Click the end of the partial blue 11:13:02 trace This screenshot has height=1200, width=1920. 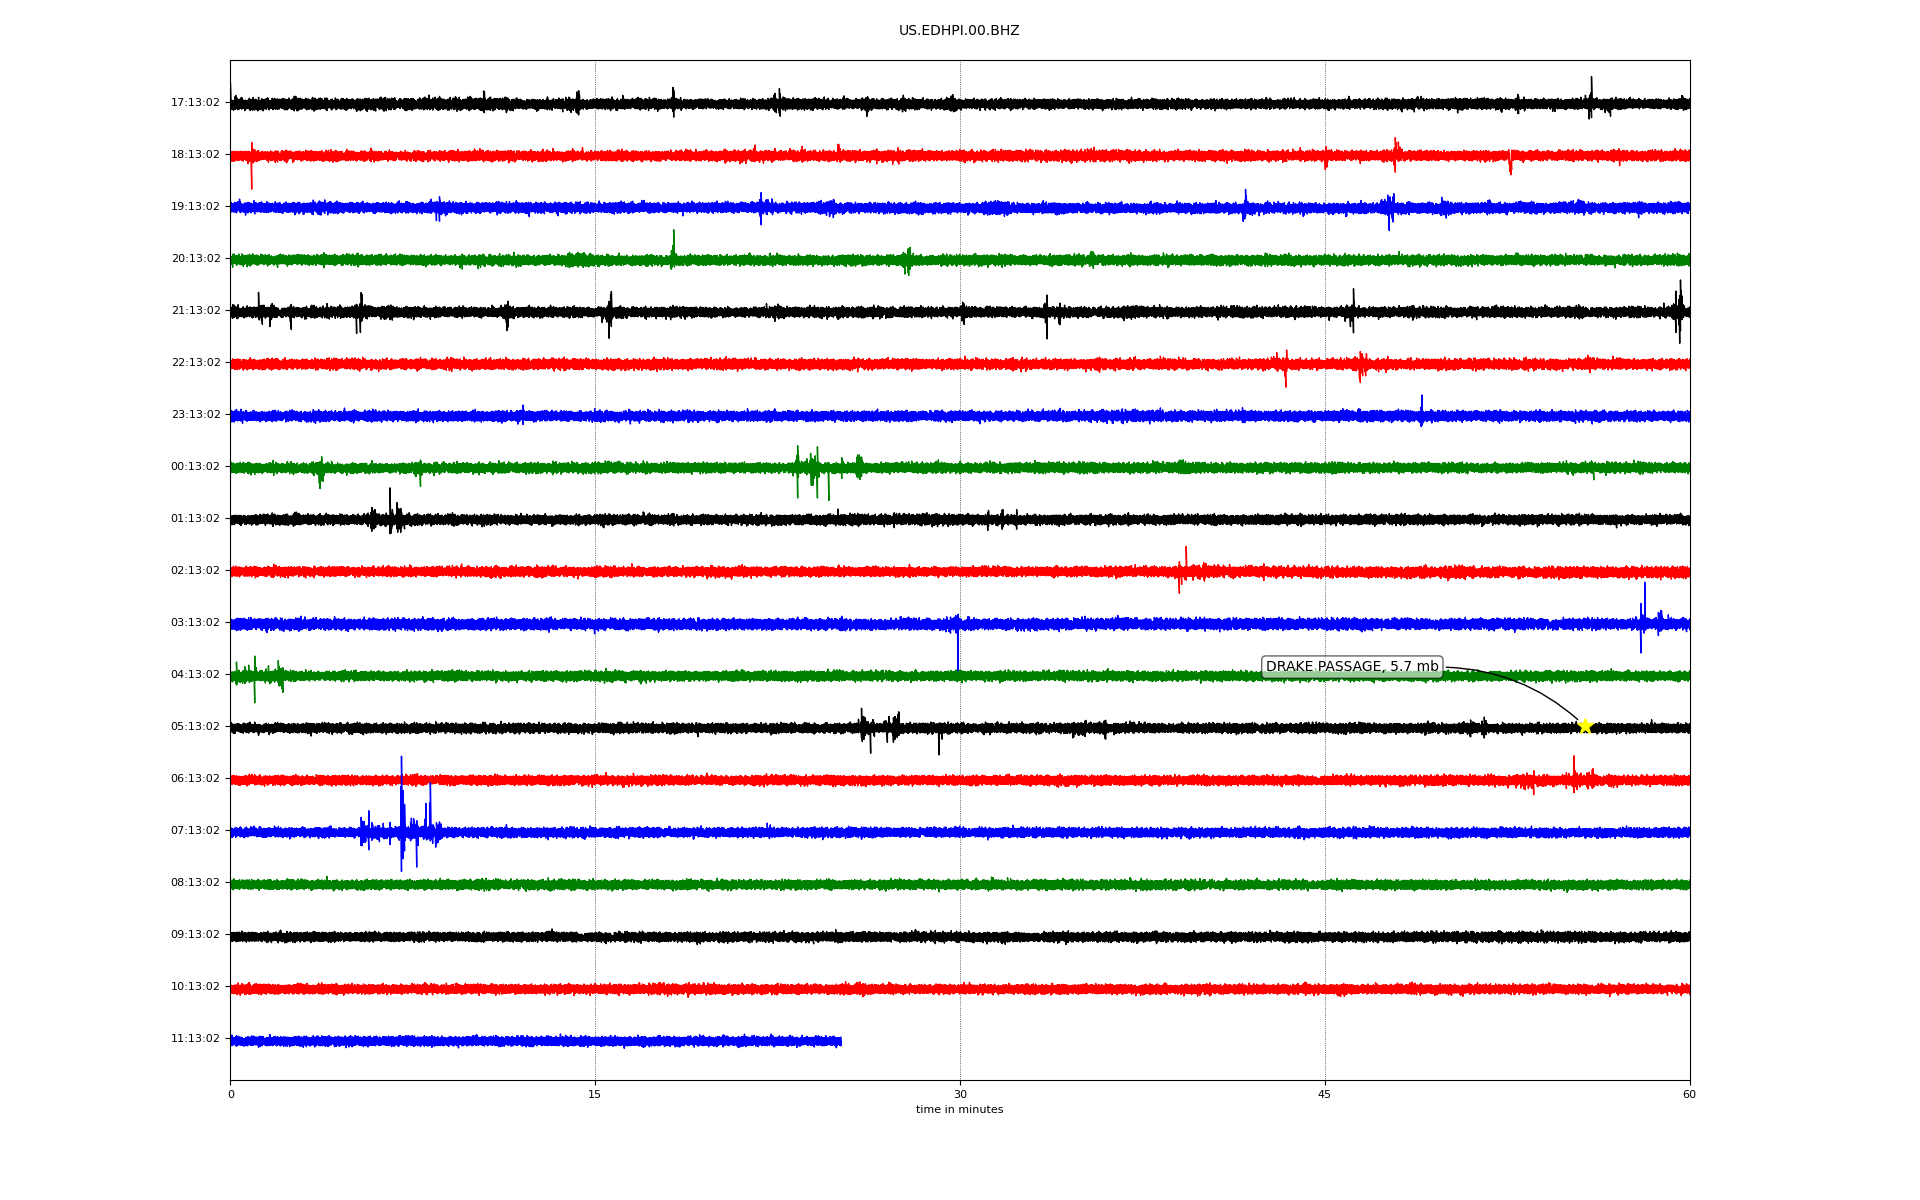coord(840,1041)
